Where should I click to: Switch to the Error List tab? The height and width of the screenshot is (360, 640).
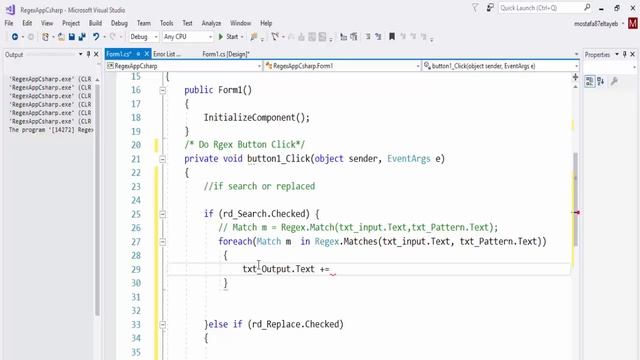pos(167,54)
